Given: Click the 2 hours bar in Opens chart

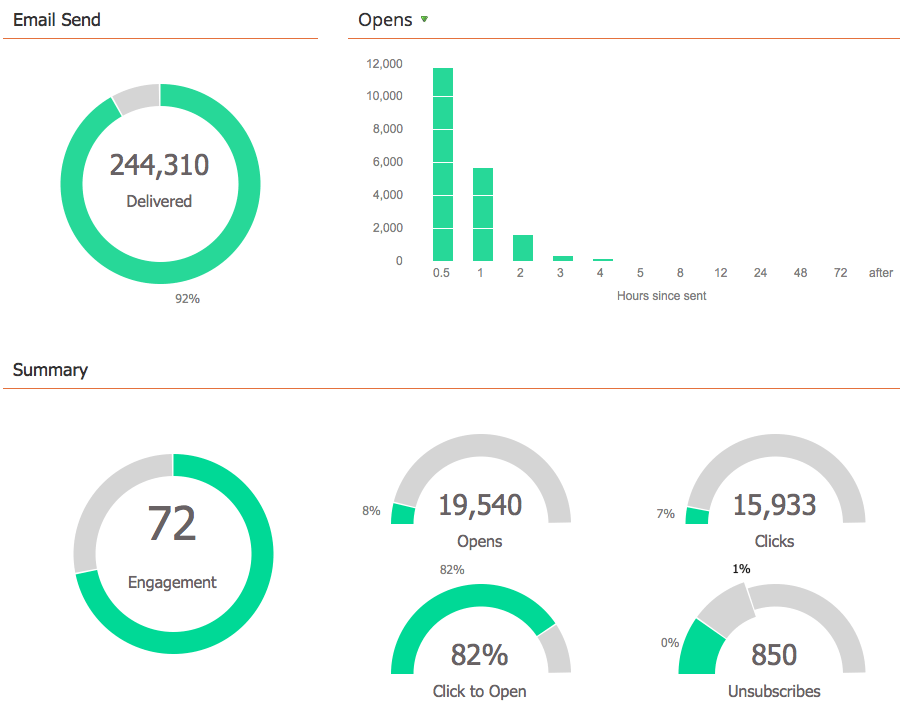Looking at the screenshot, I should coord(521,245).
